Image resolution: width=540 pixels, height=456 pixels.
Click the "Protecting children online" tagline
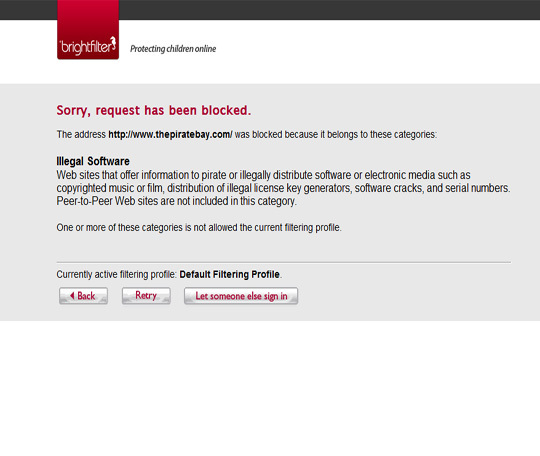173,49
